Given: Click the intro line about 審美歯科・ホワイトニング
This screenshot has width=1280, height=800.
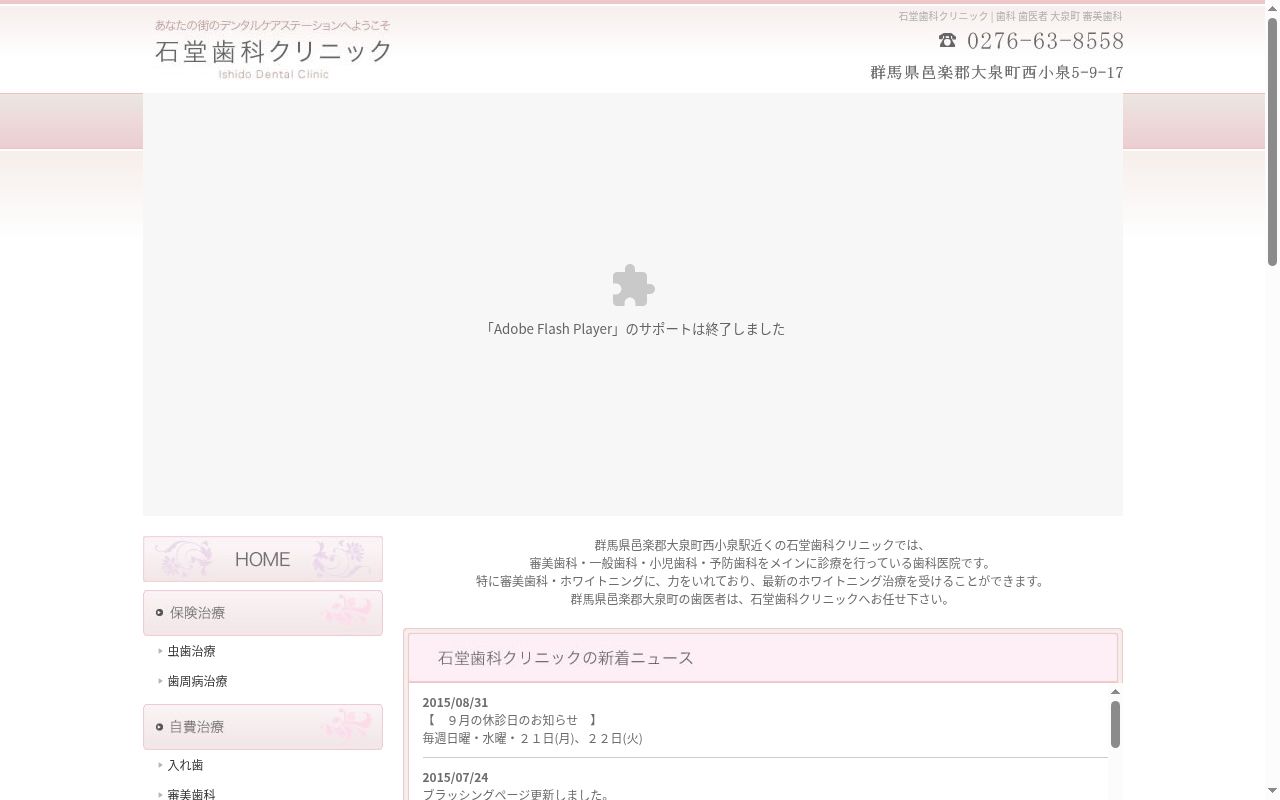Looking at the screenshot, I should coord(761,581).
